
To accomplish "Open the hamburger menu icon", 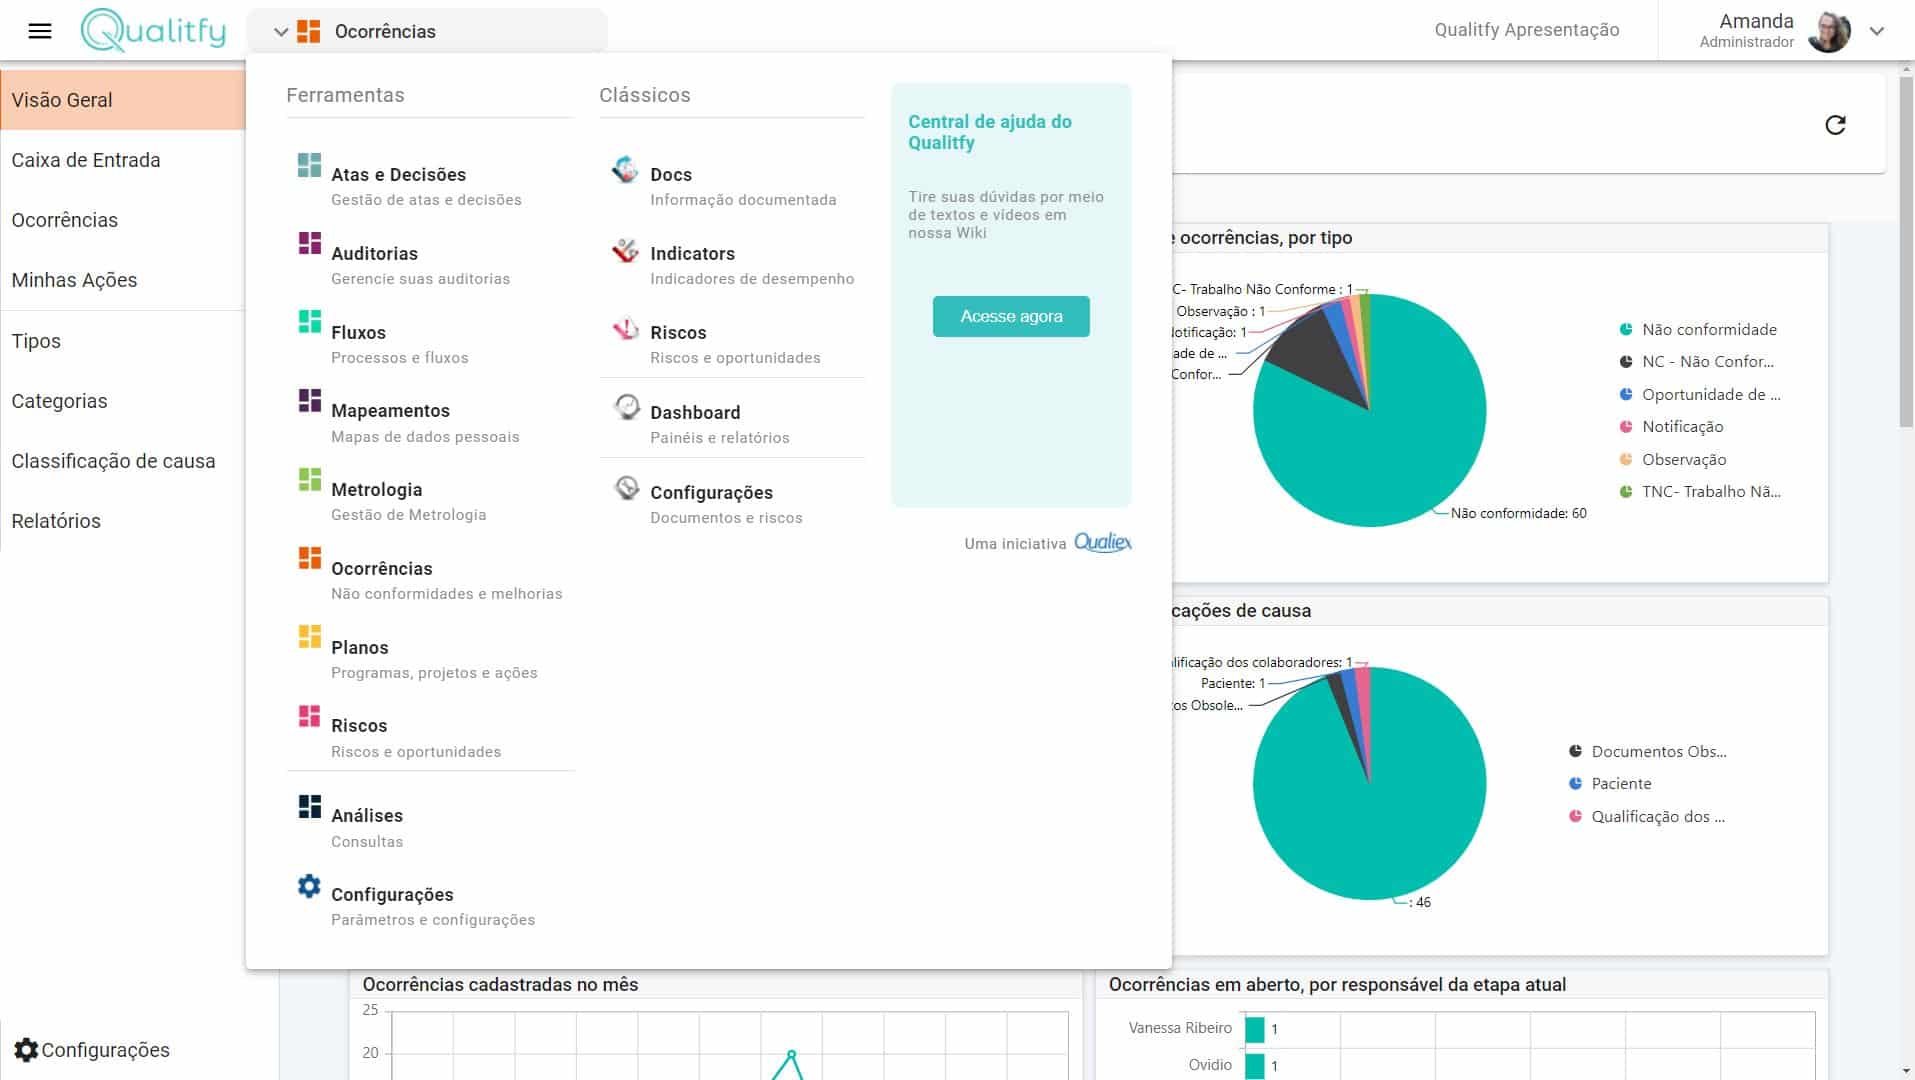I will pos(40,31).
